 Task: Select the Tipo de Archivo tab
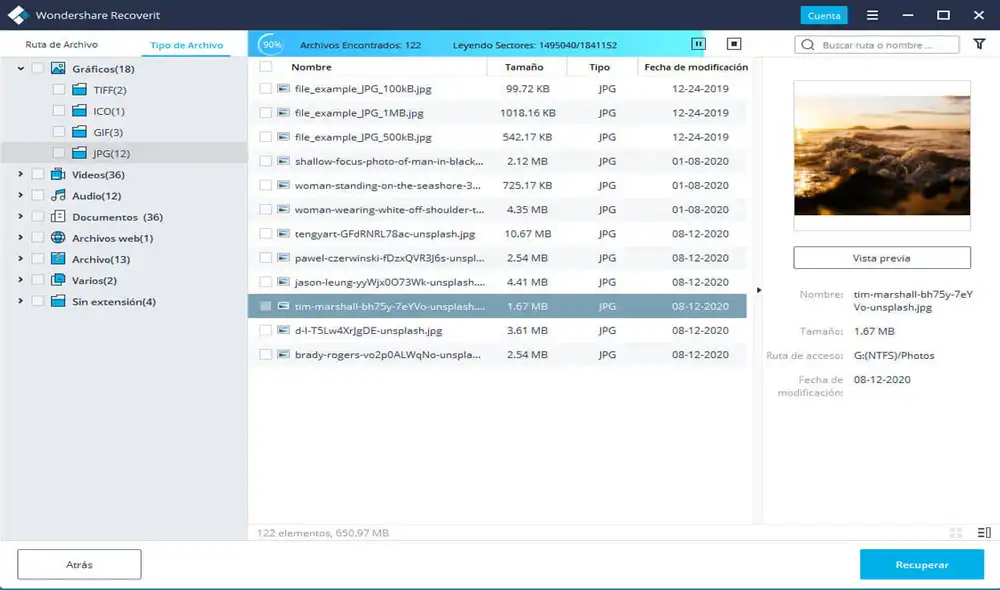coord(186,45)
